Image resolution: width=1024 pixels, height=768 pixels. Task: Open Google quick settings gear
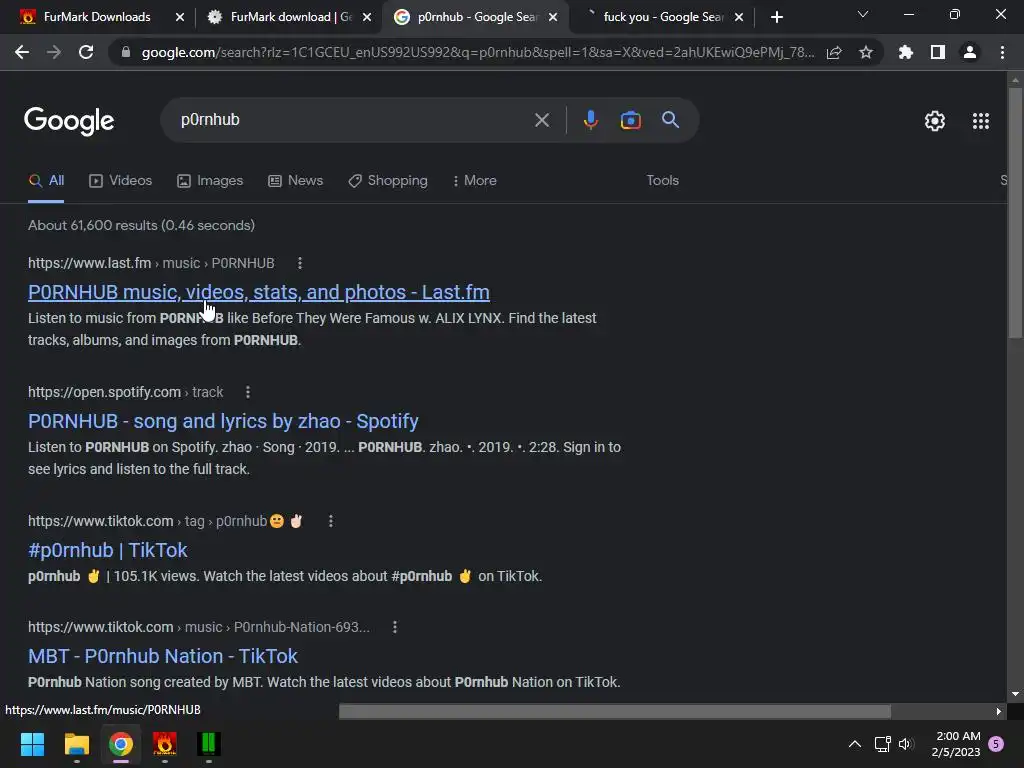[935, 121]
